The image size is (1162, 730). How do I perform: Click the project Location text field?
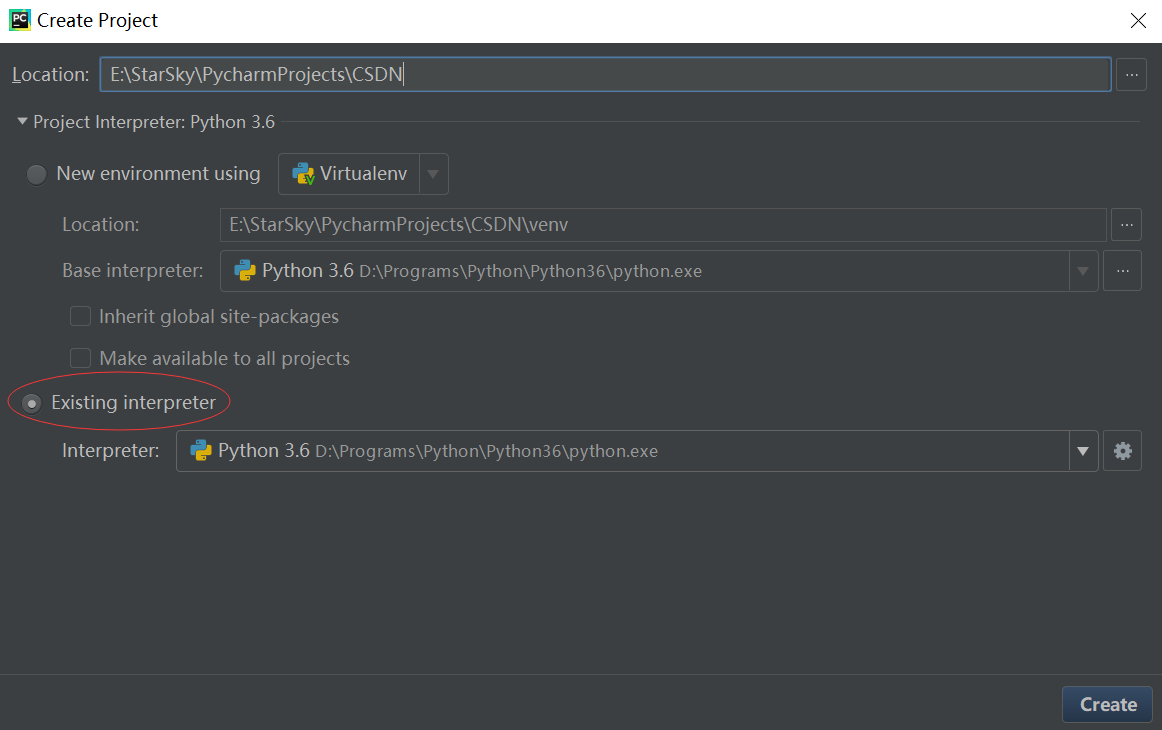tap(605, 75)
